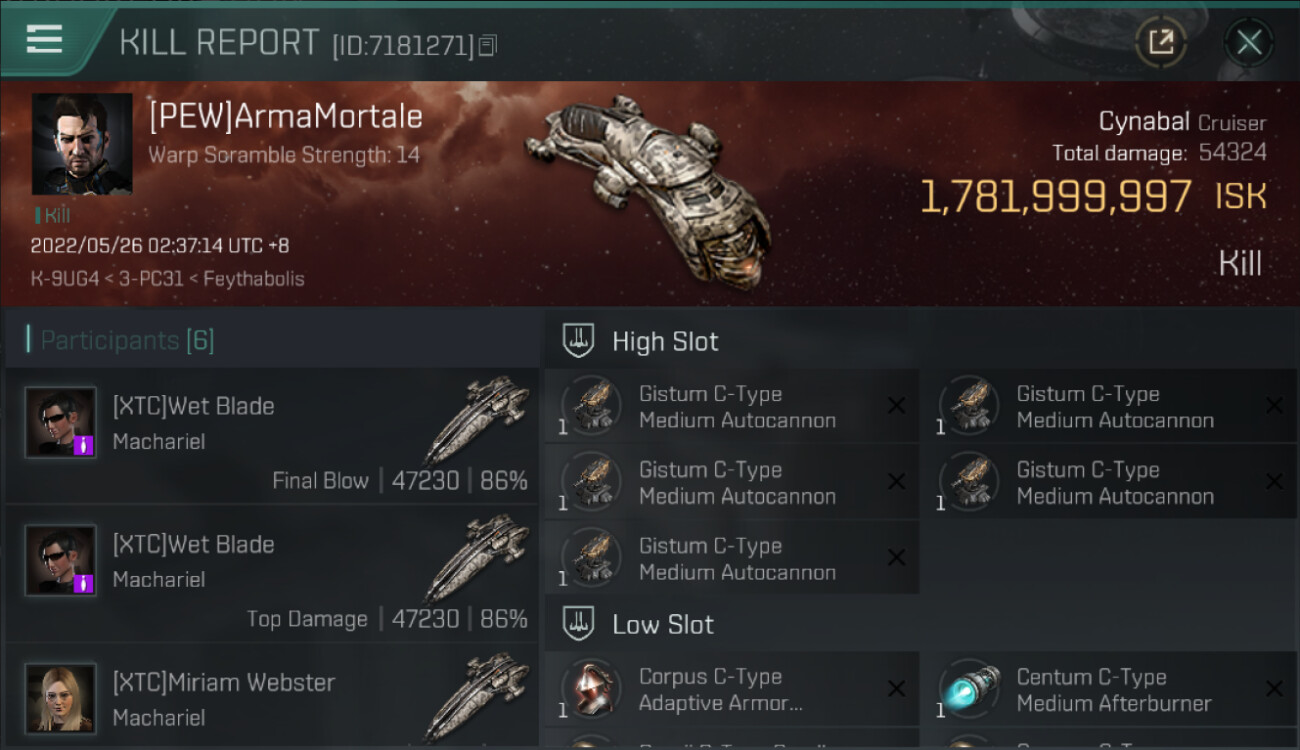This screenshot has width=1300, height=750.
Task: Click the Low Slot section icon
Action: (x=579, y=623)
